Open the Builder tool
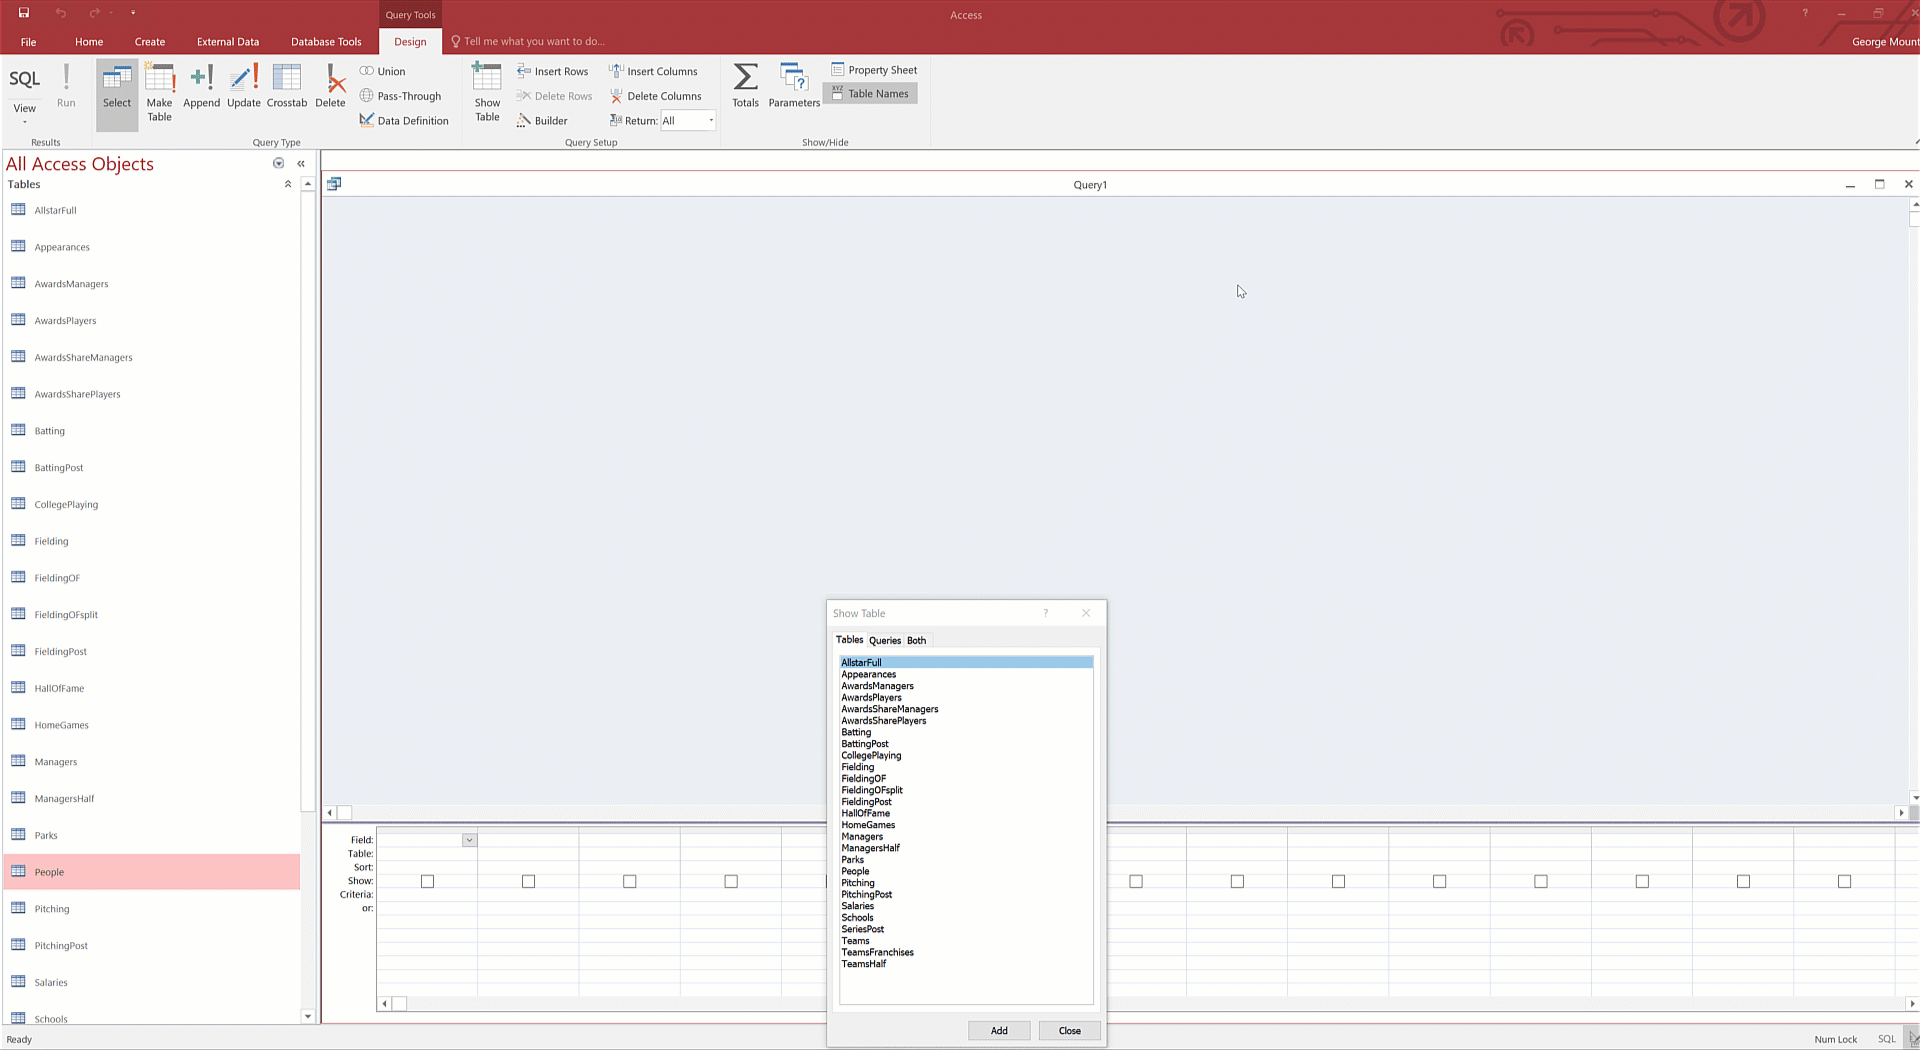Viewport: 1920px width, 1050px height. [x=542, y=121]
